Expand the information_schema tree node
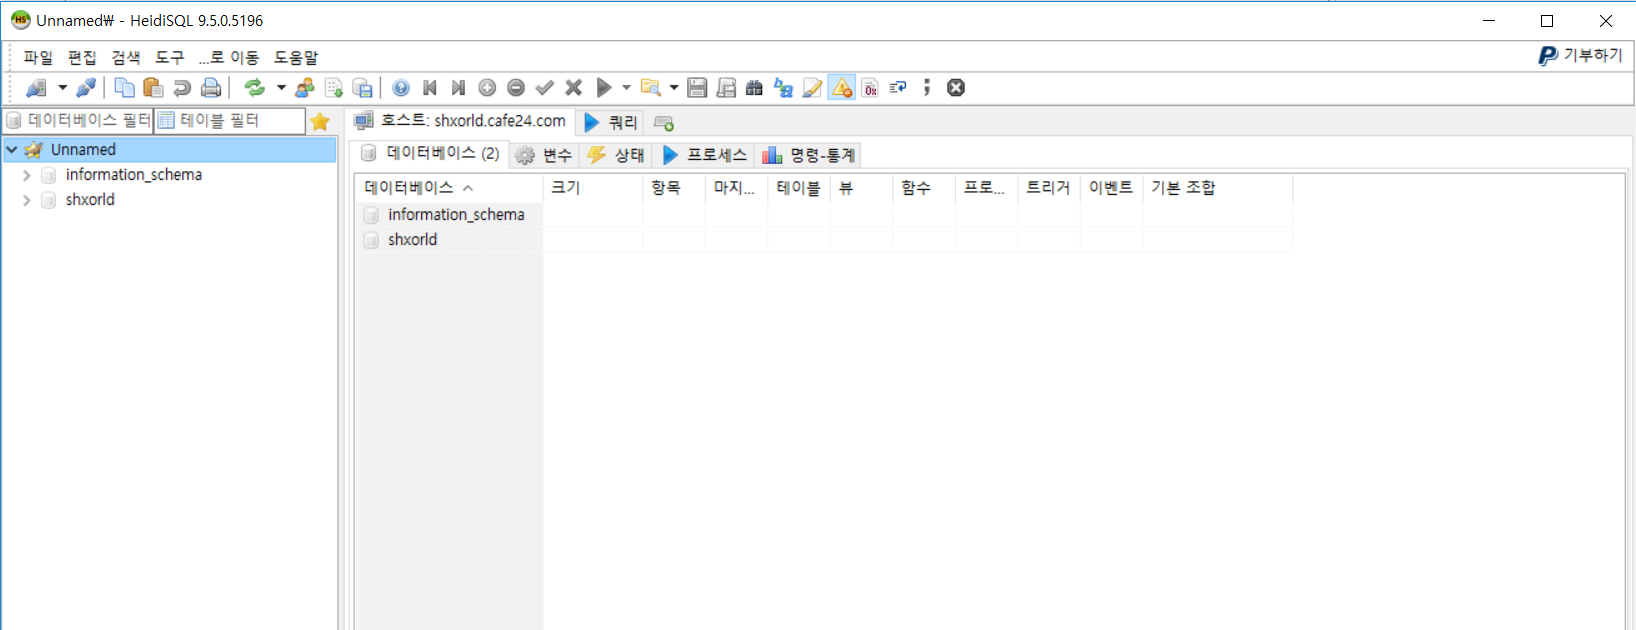1636x630 pixels. tap(27, 175)
